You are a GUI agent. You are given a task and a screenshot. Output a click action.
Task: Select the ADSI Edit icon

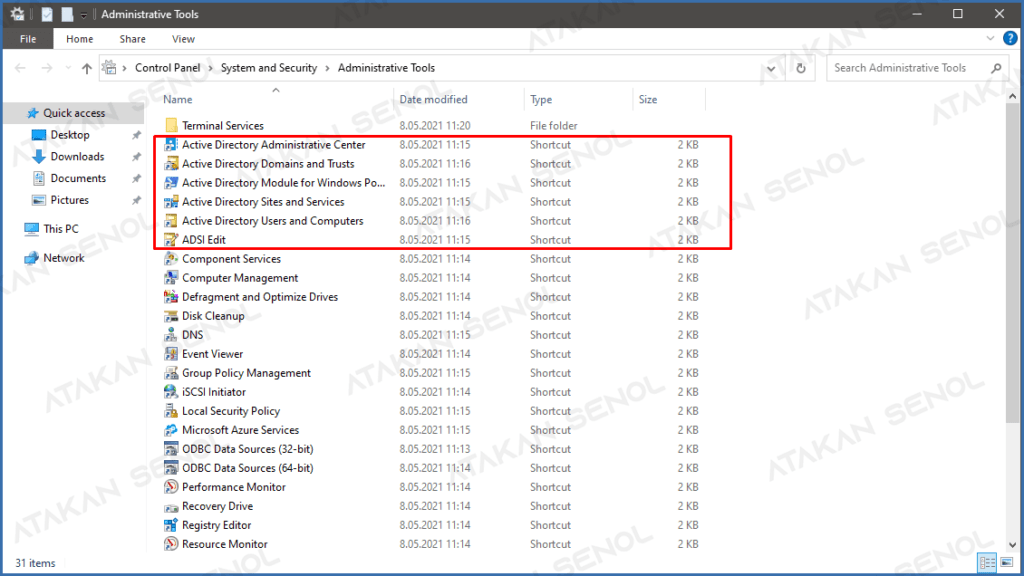pyautogui.click(x=171, y=240)
